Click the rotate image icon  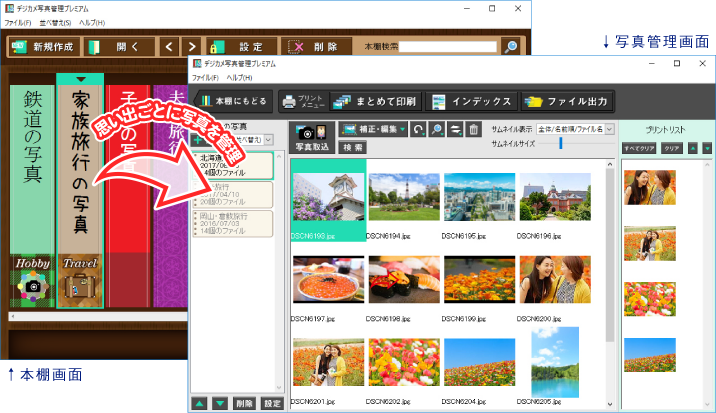click(x=418, y=129)
